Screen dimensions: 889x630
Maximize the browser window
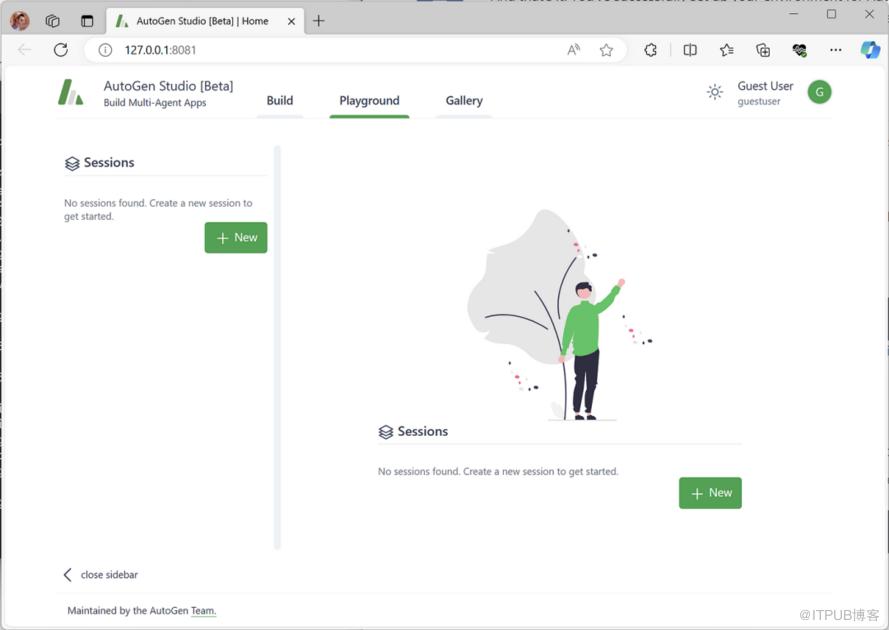(x=831, y=14)
